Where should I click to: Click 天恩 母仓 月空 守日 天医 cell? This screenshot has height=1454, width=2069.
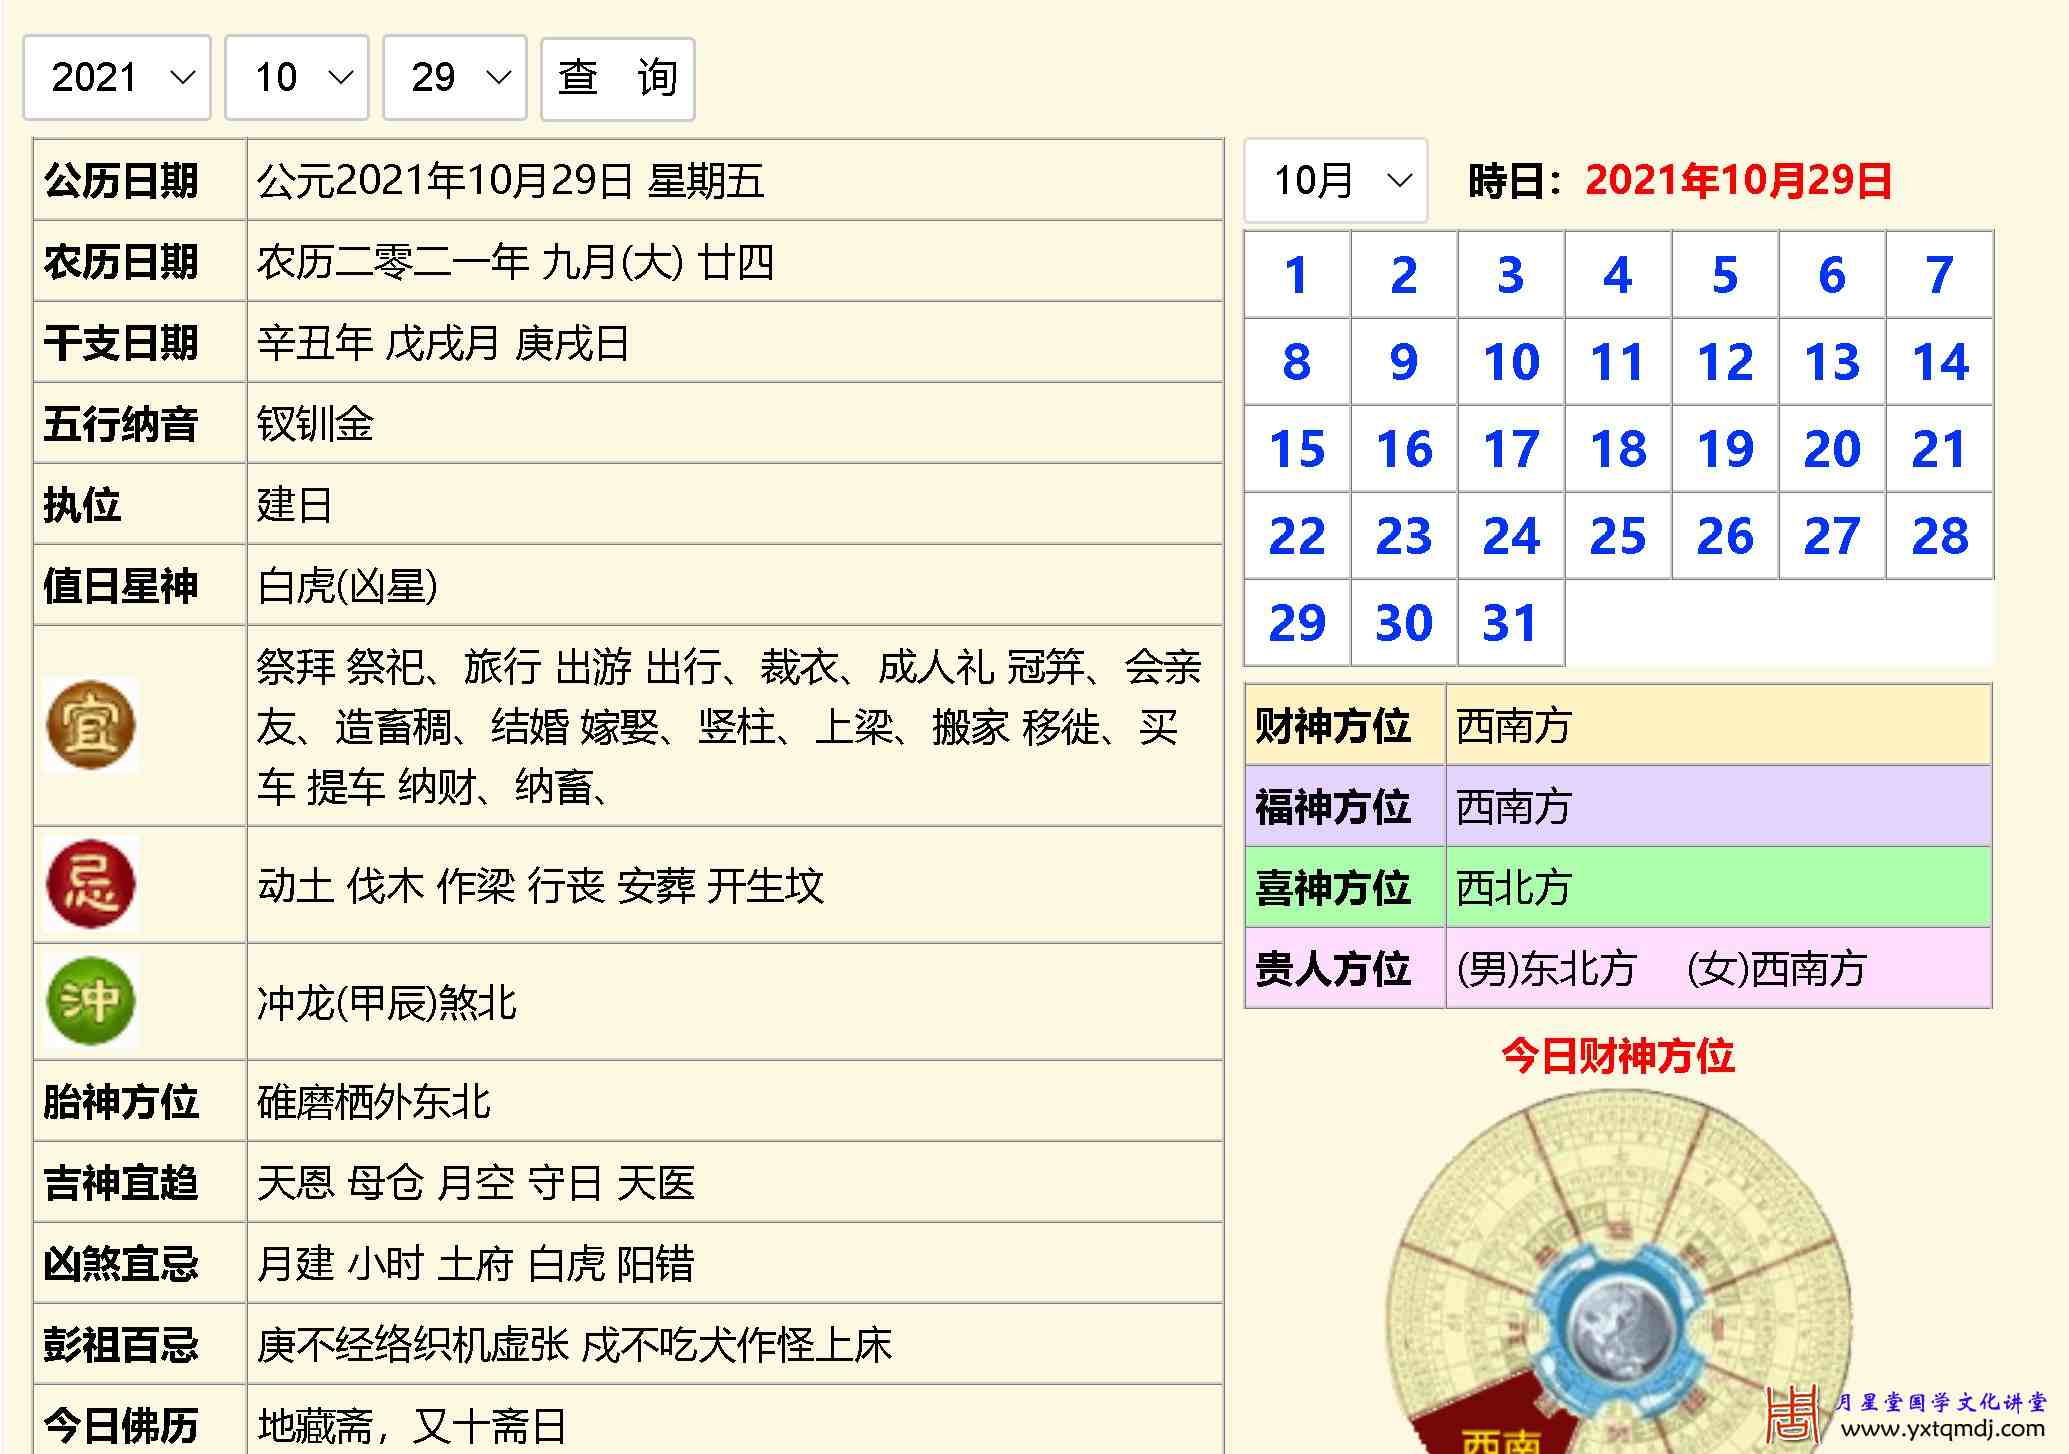tap(735, 1182)
